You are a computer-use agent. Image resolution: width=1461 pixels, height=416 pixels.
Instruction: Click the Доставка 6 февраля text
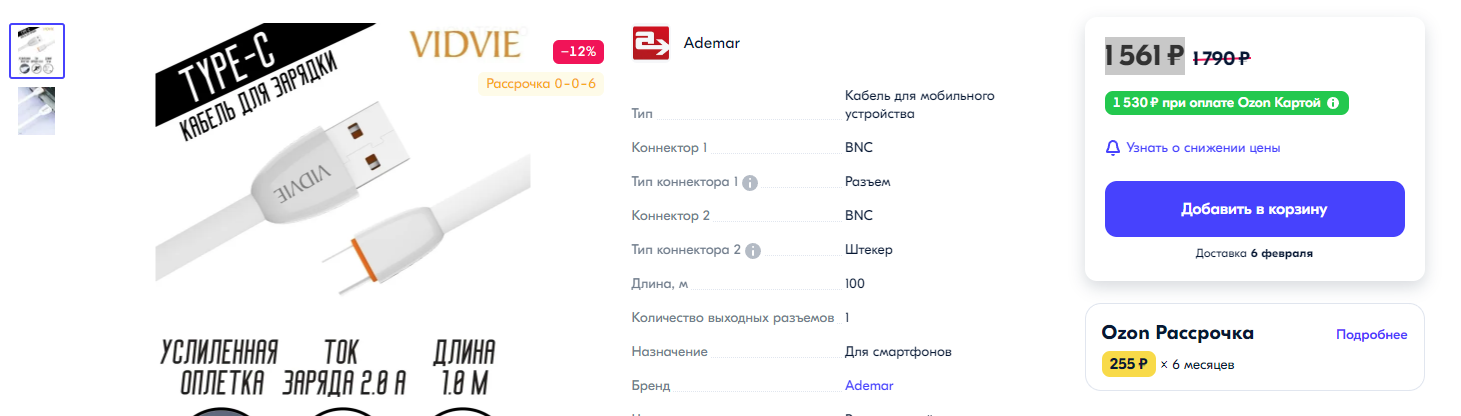click(x=1254, y=253)
